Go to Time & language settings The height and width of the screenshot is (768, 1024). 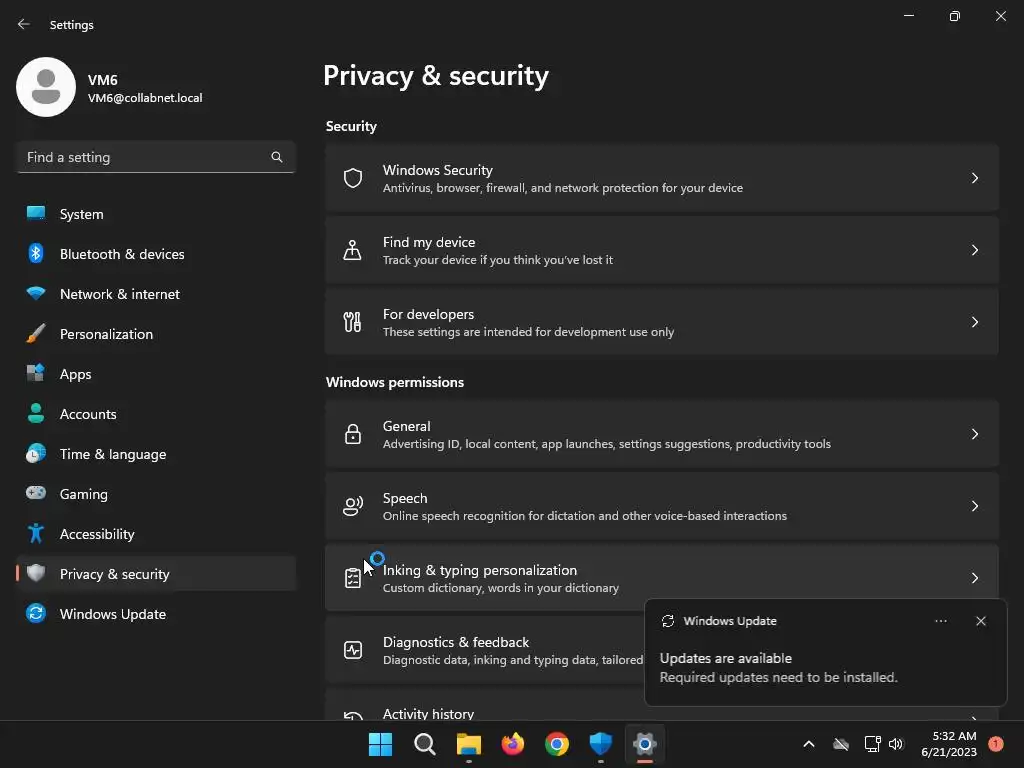[157, 453]
